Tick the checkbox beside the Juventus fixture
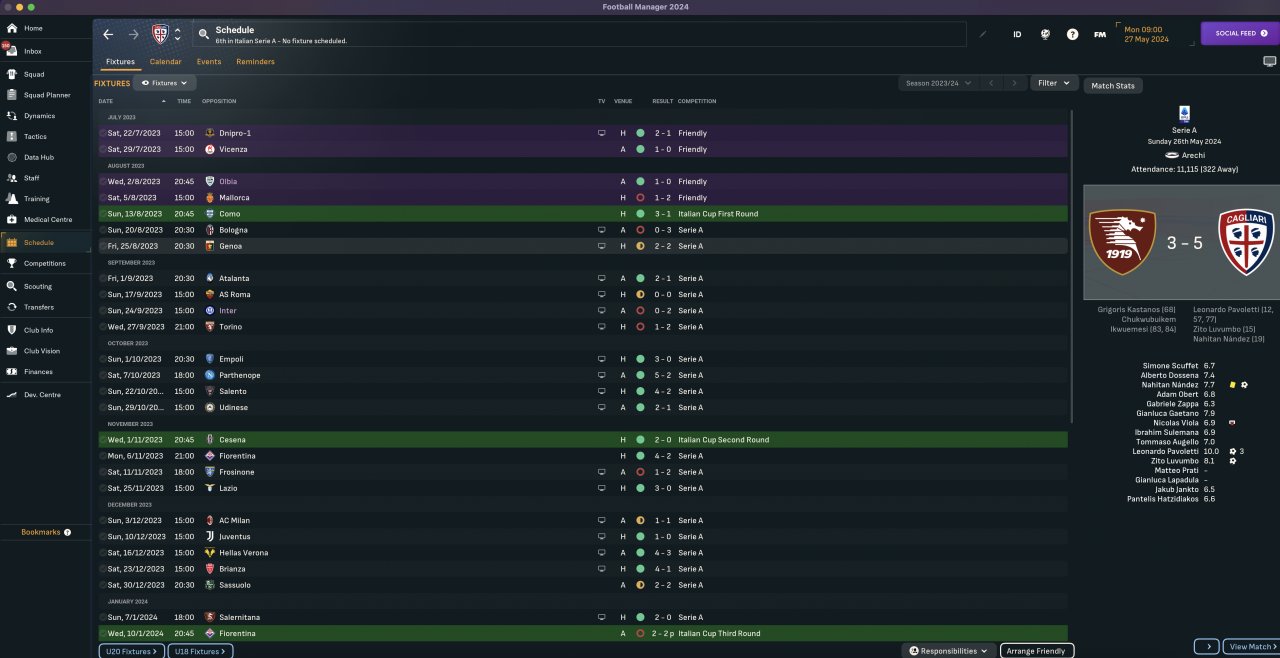Image resolution: width=1280 pixels, height=658 pixels. [x=102, y=537]
